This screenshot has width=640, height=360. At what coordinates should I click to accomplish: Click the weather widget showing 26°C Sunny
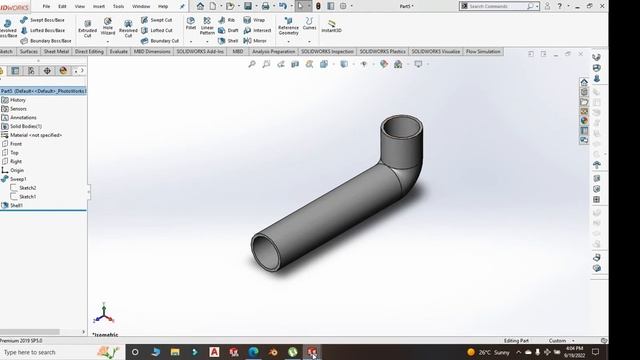tap(488, 352)
